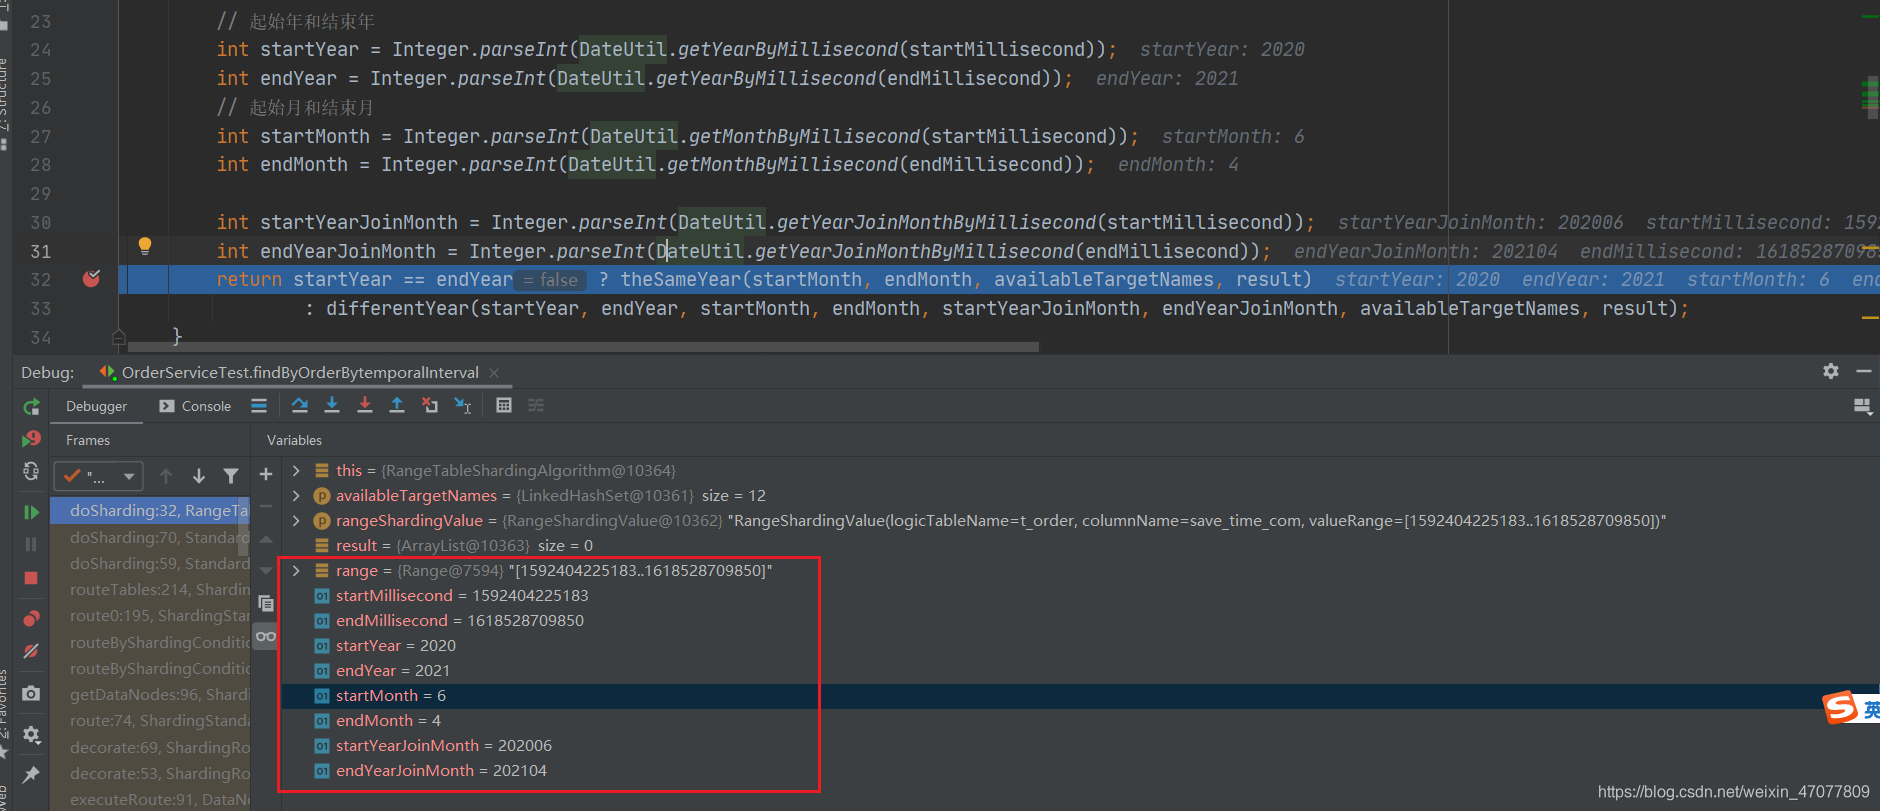1880x811 pixels.
Task: Show the current execution point
Action: pos(259,405)
